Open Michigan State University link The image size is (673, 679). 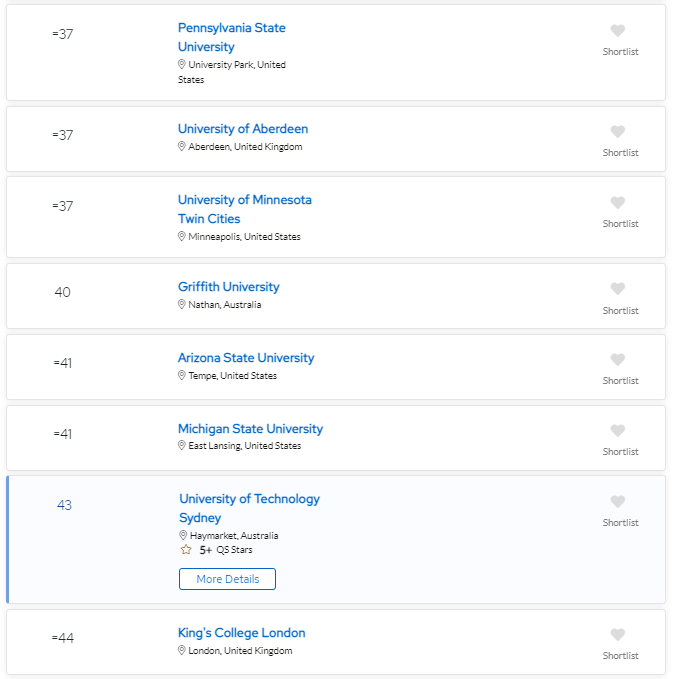(x=250, y=429)
